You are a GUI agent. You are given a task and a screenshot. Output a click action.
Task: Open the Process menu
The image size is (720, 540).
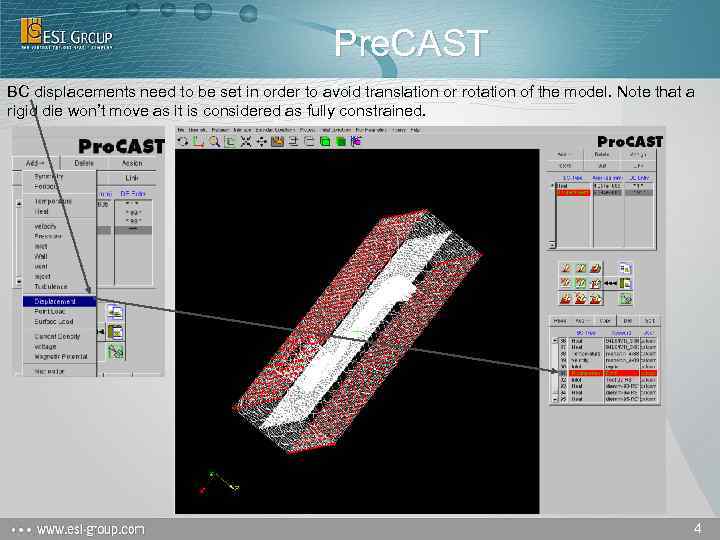(307, 130)
